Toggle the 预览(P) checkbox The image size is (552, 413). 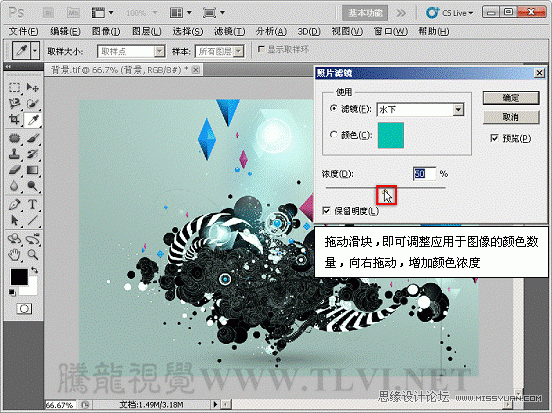pyautogui.click(x=494, y=138)
